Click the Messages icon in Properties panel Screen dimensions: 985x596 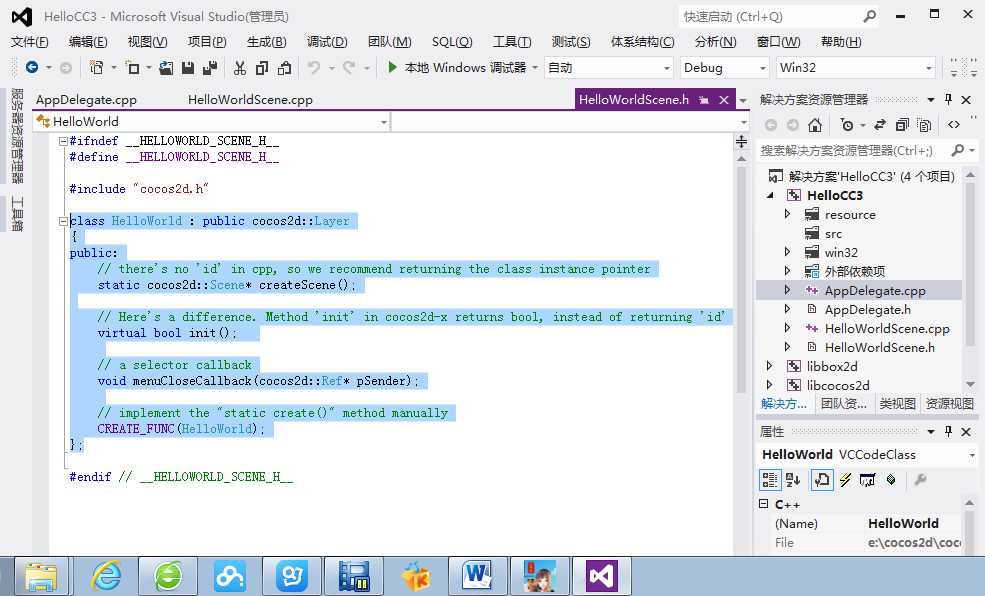[868, 480]
